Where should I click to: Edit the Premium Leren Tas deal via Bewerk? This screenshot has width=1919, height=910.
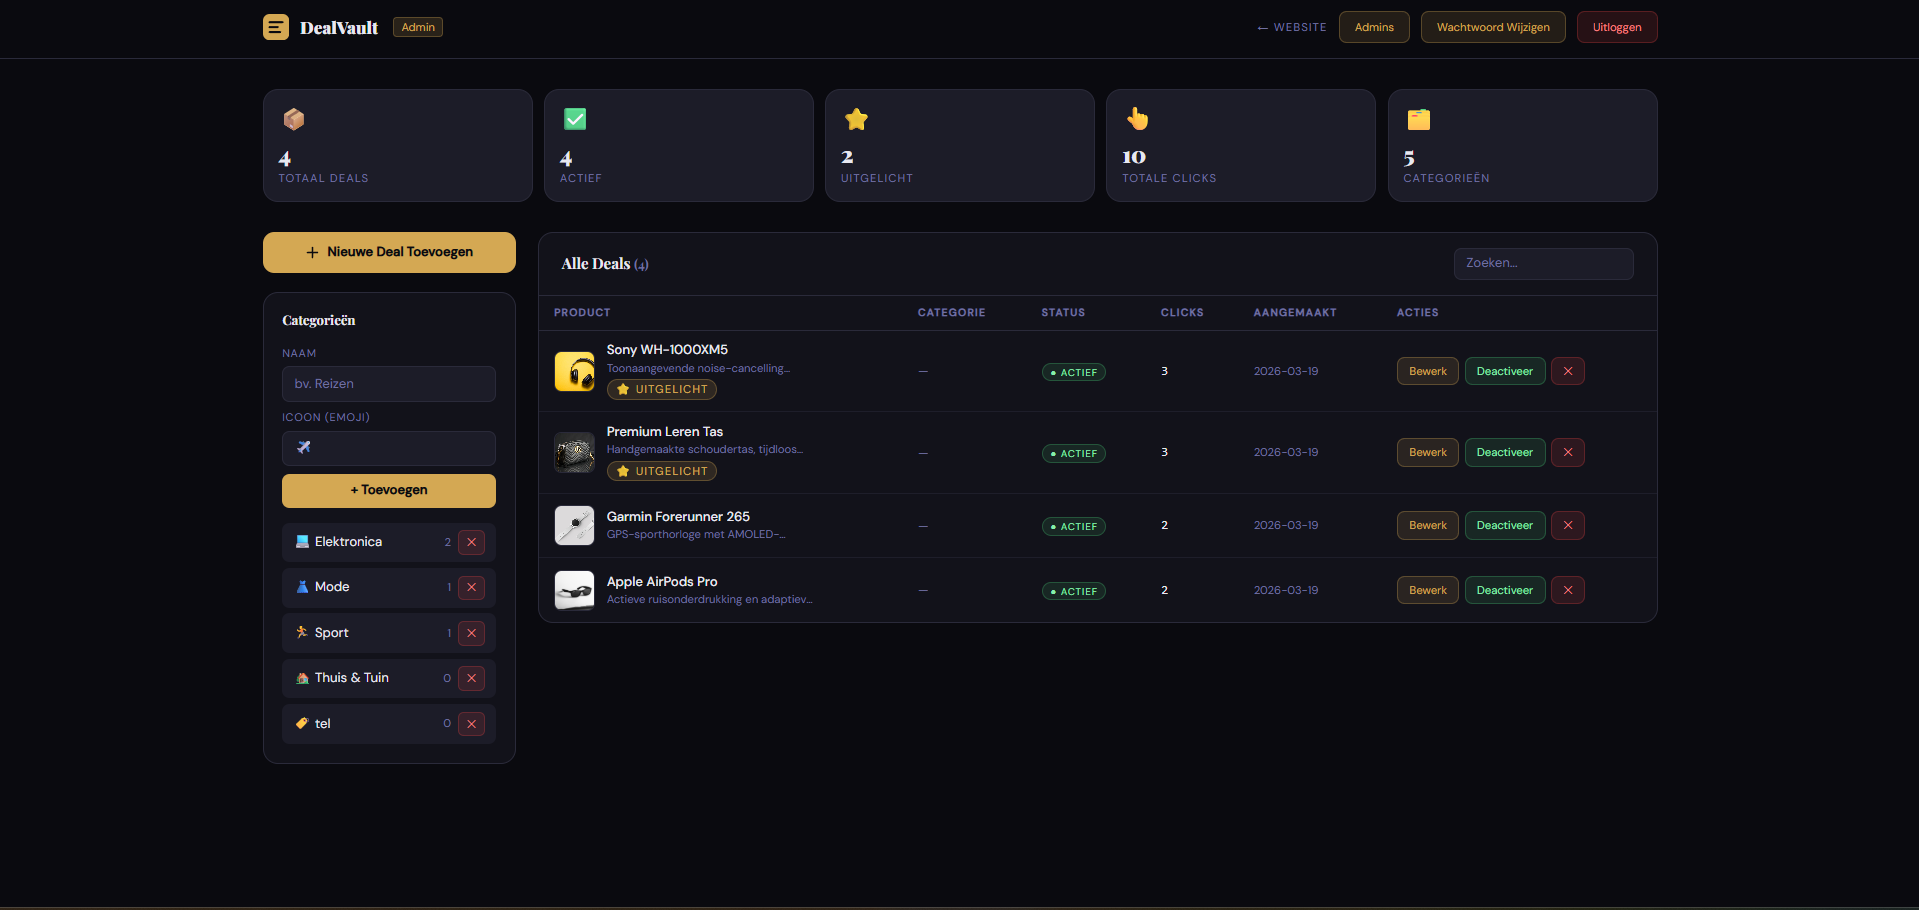[x=1428, y=452]
